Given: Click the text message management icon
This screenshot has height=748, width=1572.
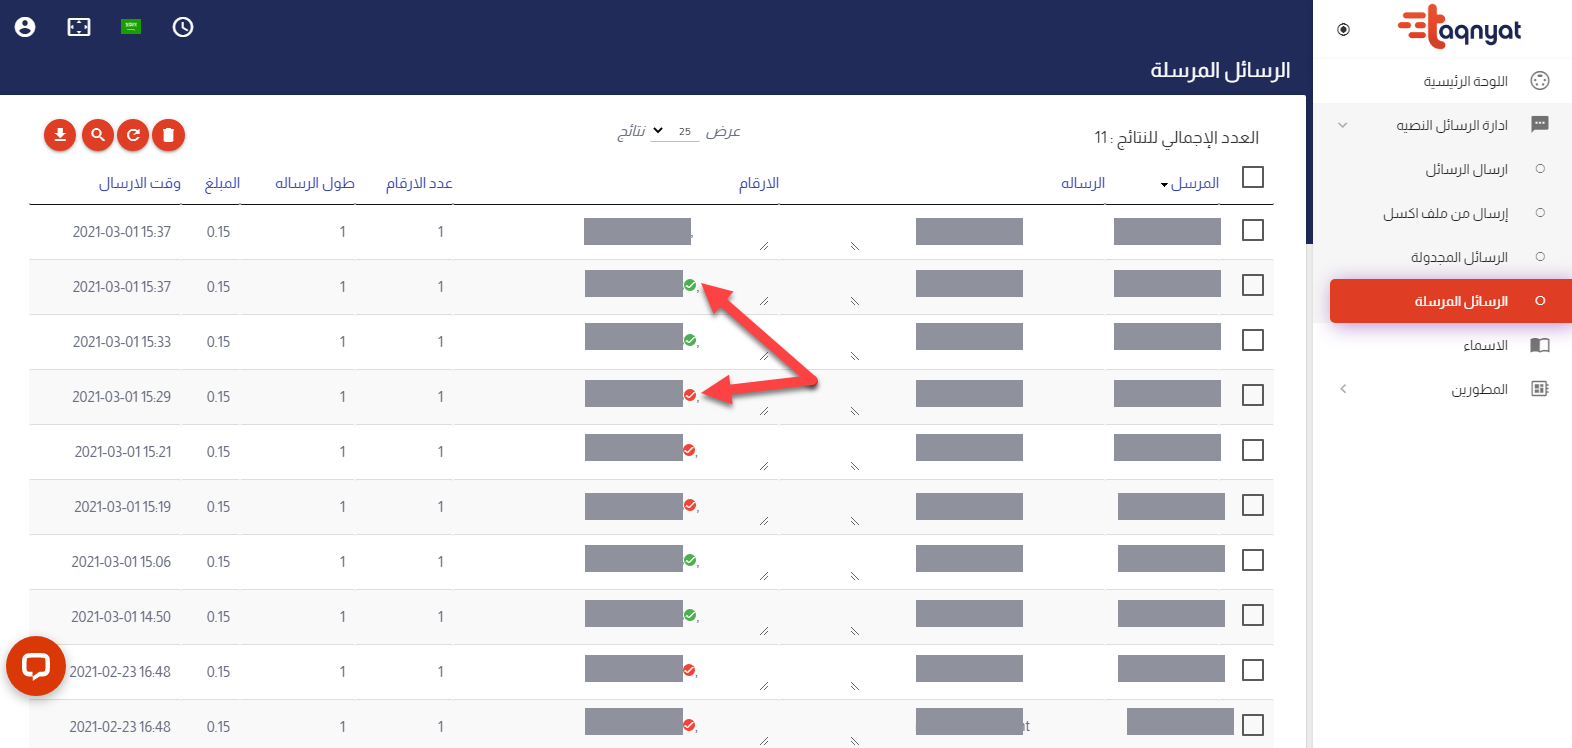Looking at the screenshot, I should (1540, 125).
